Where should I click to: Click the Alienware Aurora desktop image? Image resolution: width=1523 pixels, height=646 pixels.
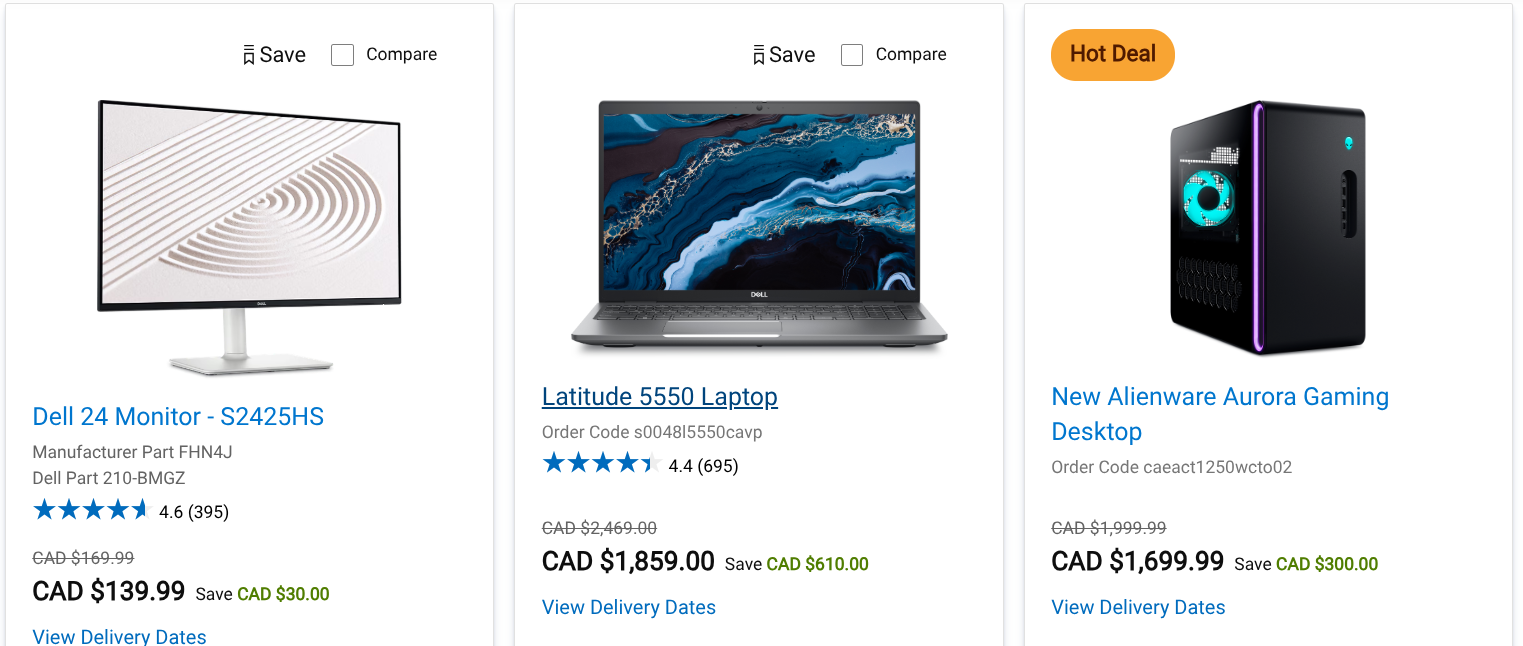point(1267,227)
